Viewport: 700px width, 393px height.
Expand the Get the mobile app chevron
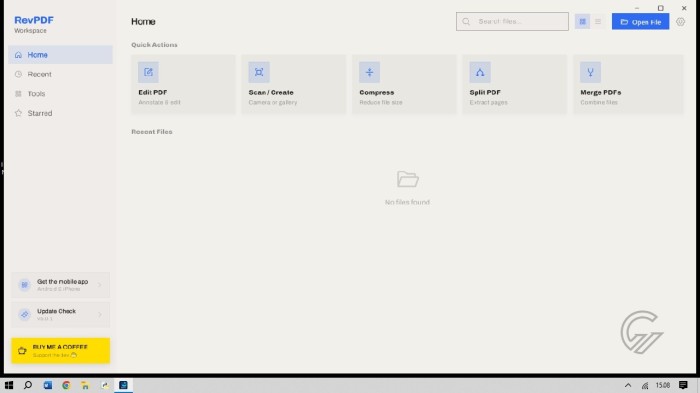(x=100, y=285)
